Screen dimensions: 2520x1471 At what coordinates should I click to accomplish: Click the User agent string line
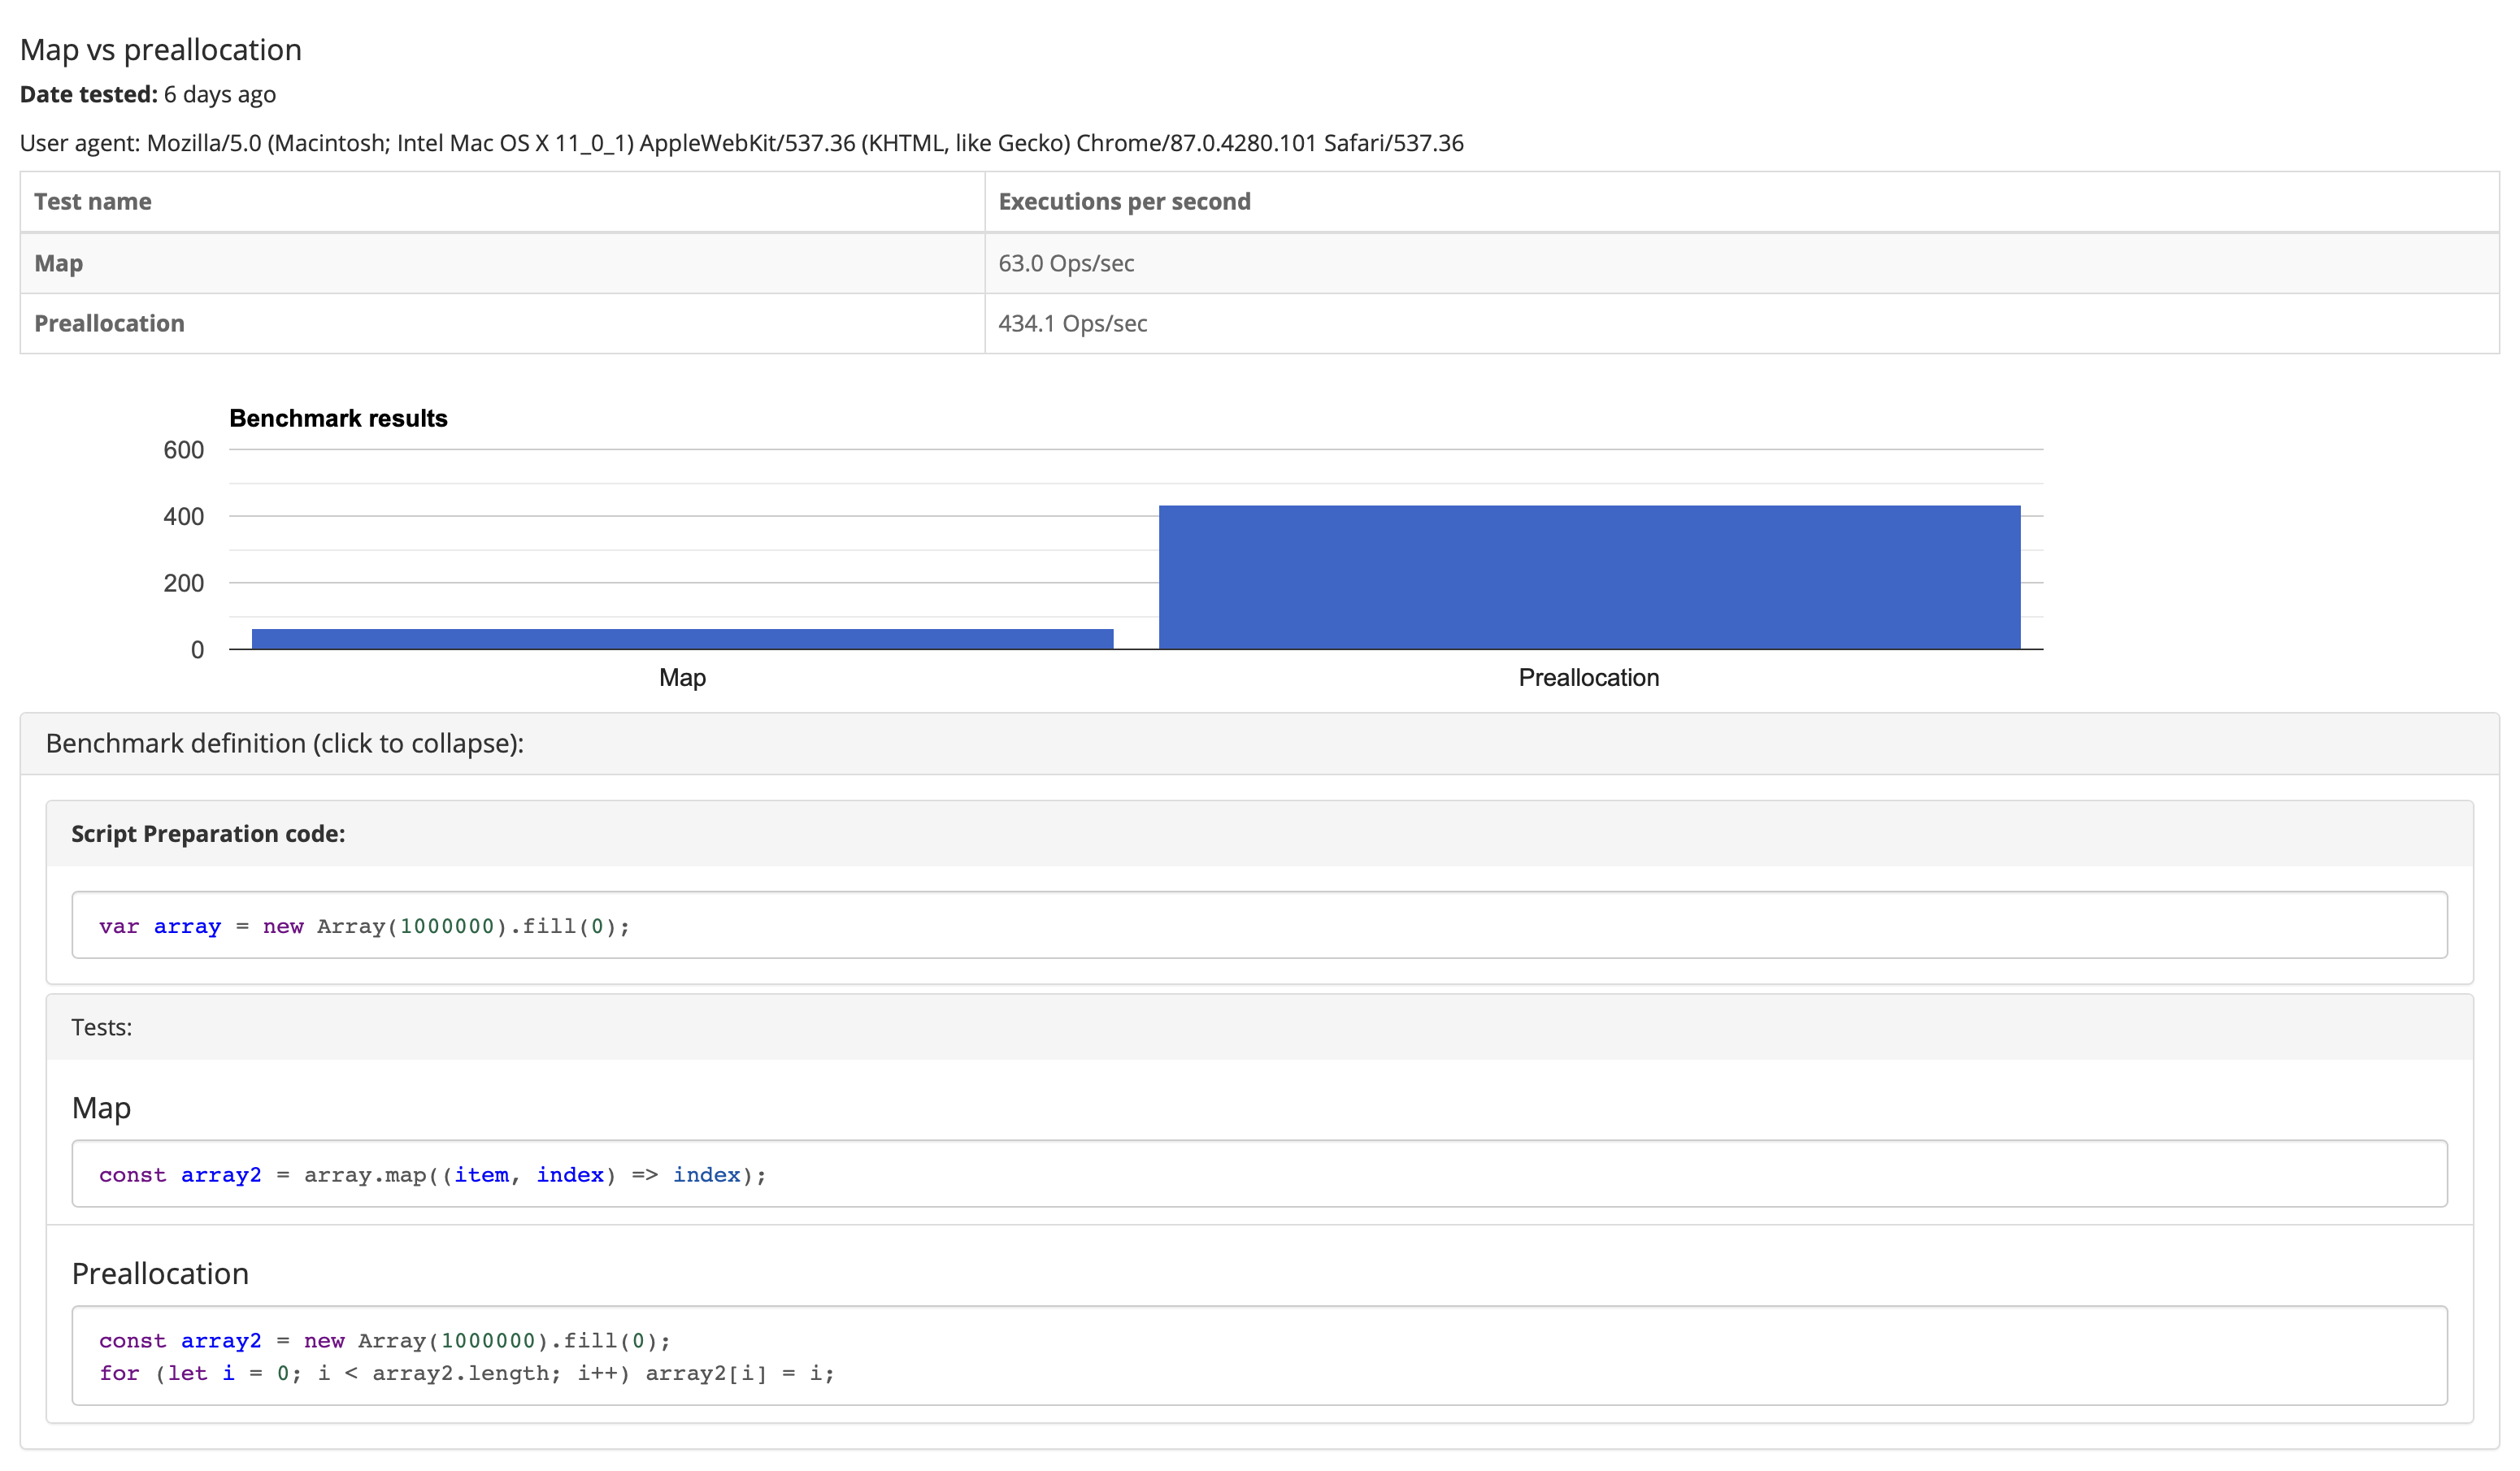741,143
